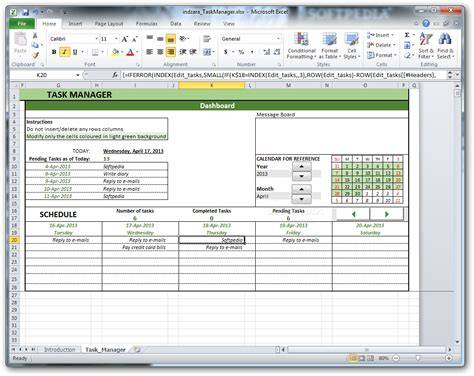Toggle bottom vertical alignment
This screenshot has height=376, width=474.
[x=171, y=39]
